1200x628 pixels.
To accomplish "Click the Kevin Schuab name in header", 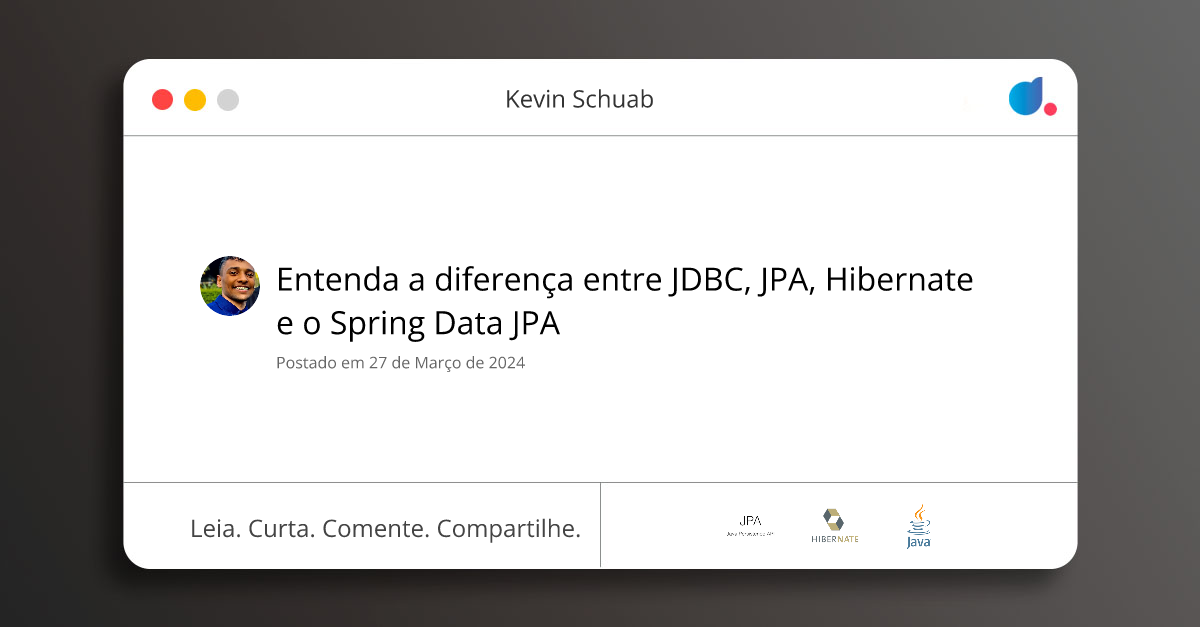I will pos(579,99).
